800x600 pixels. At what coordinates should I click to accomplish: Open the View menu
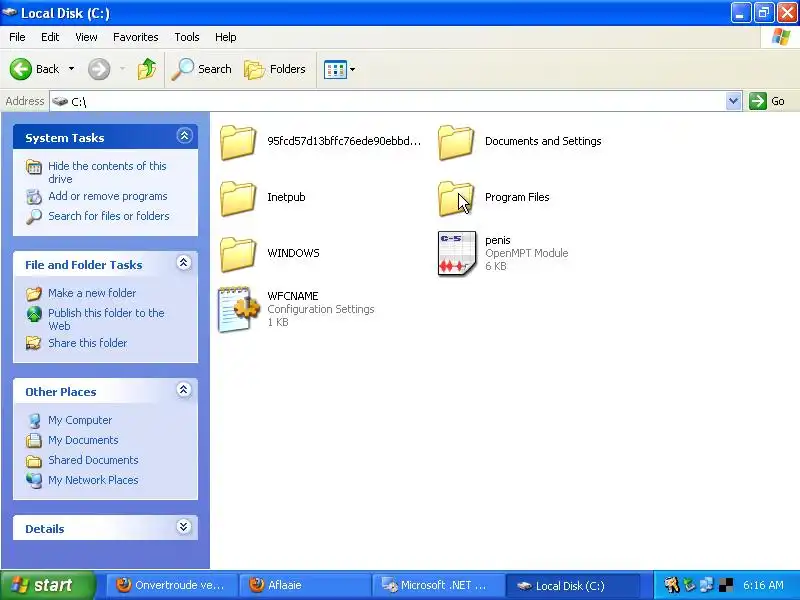click(x=86, y=37)
